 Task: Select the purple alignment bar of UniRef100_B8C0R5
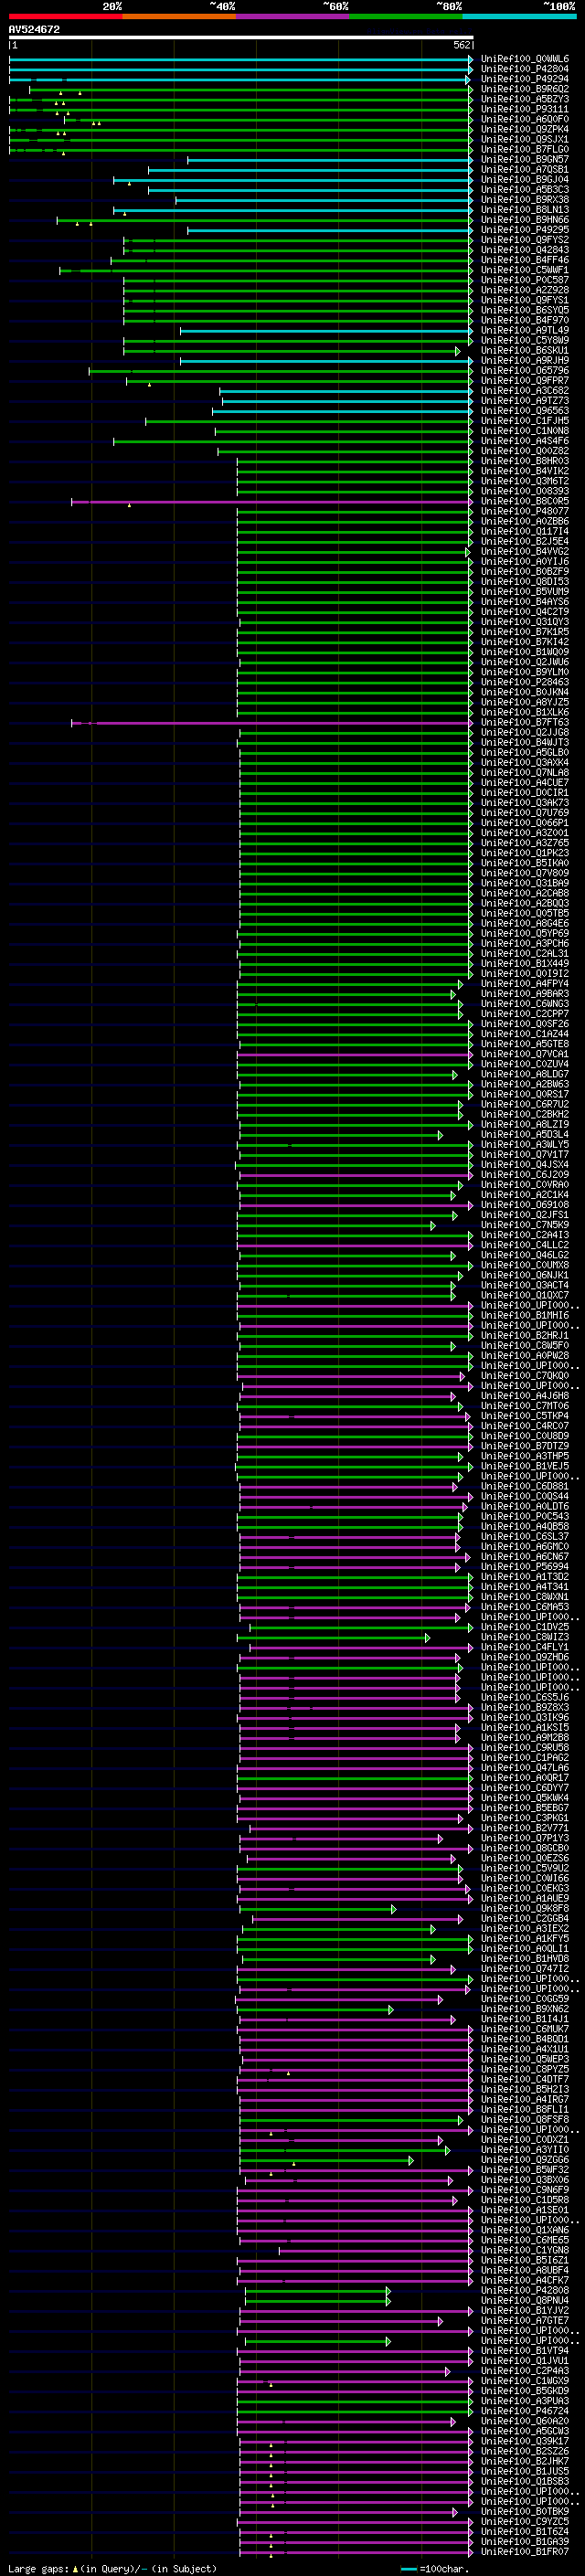(x=271, y=502)
